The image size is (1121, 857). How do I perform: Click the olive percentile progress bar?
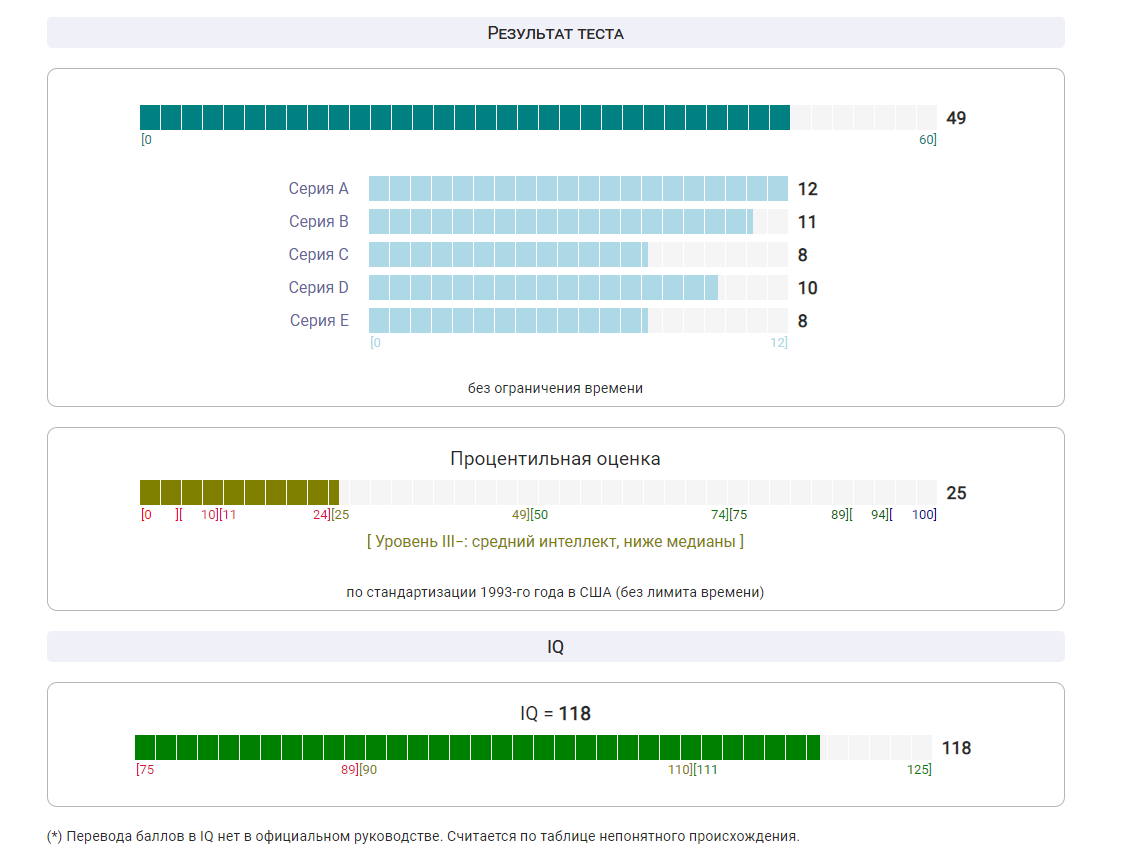pos(239,493)
